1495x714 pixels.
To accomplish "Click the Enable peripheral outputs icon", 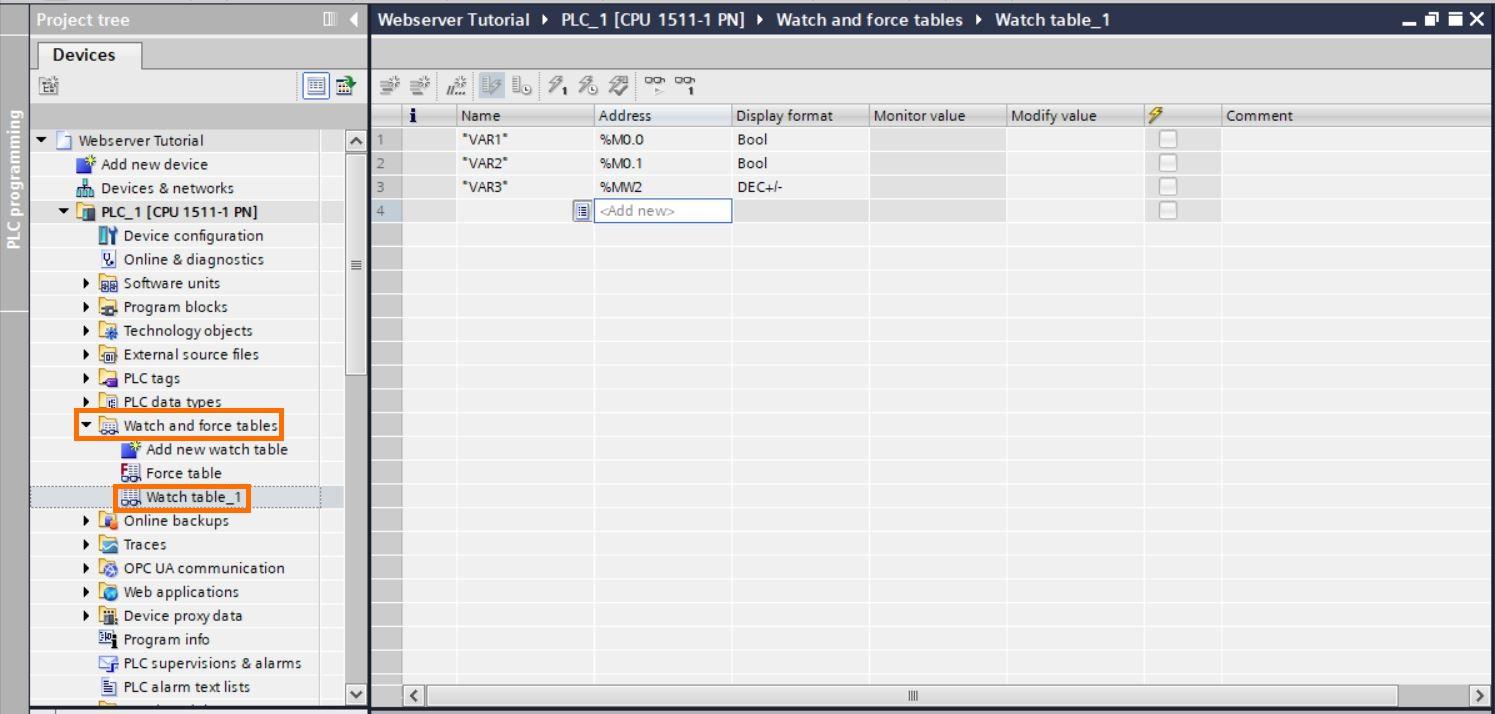I will point(617,87).
